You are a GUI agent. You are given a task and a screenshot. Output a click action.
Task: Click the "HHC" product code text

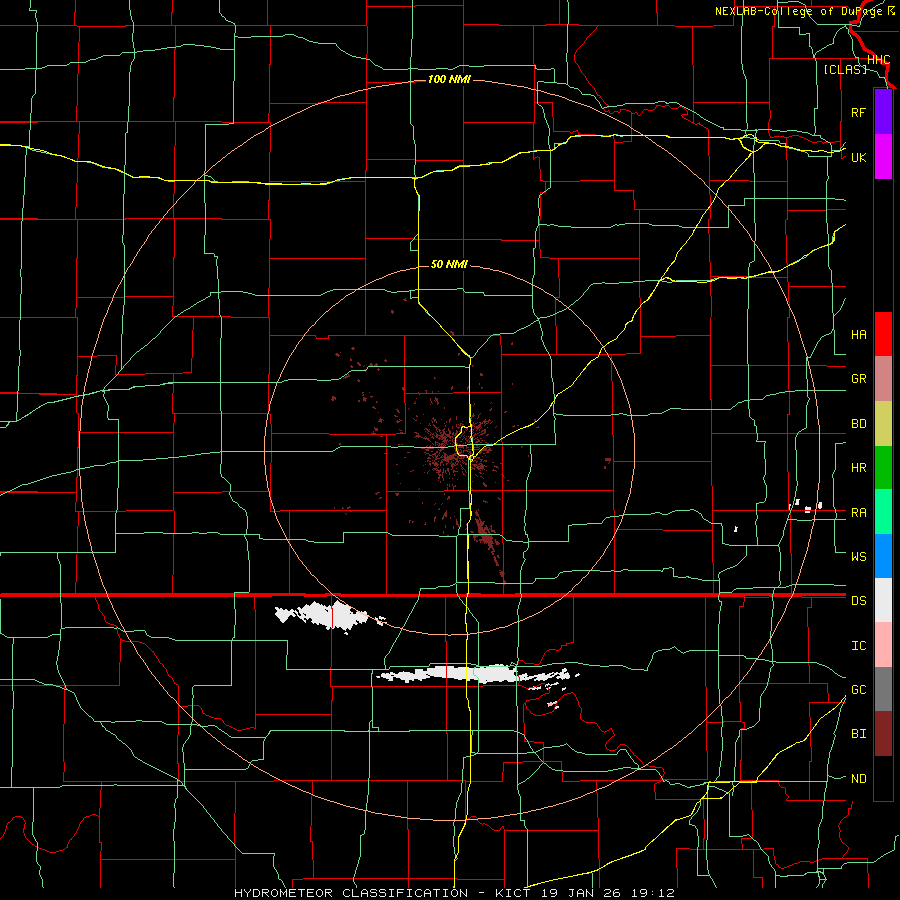click(x=878, y=60)
